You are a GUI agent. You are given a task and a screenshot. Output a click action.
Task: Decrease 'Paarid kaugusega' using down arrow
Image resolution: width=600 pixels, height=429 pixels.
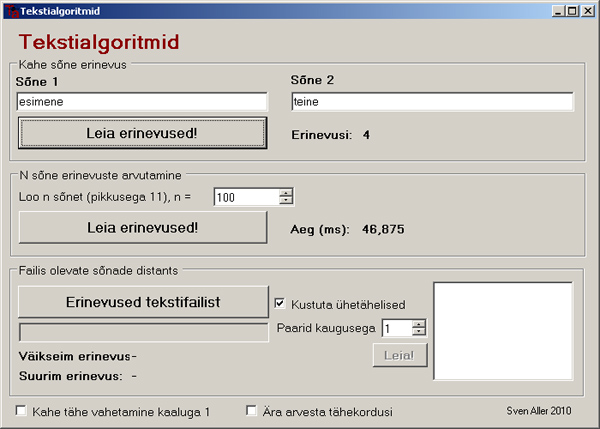pyautogui.click(x=418, y=332)
